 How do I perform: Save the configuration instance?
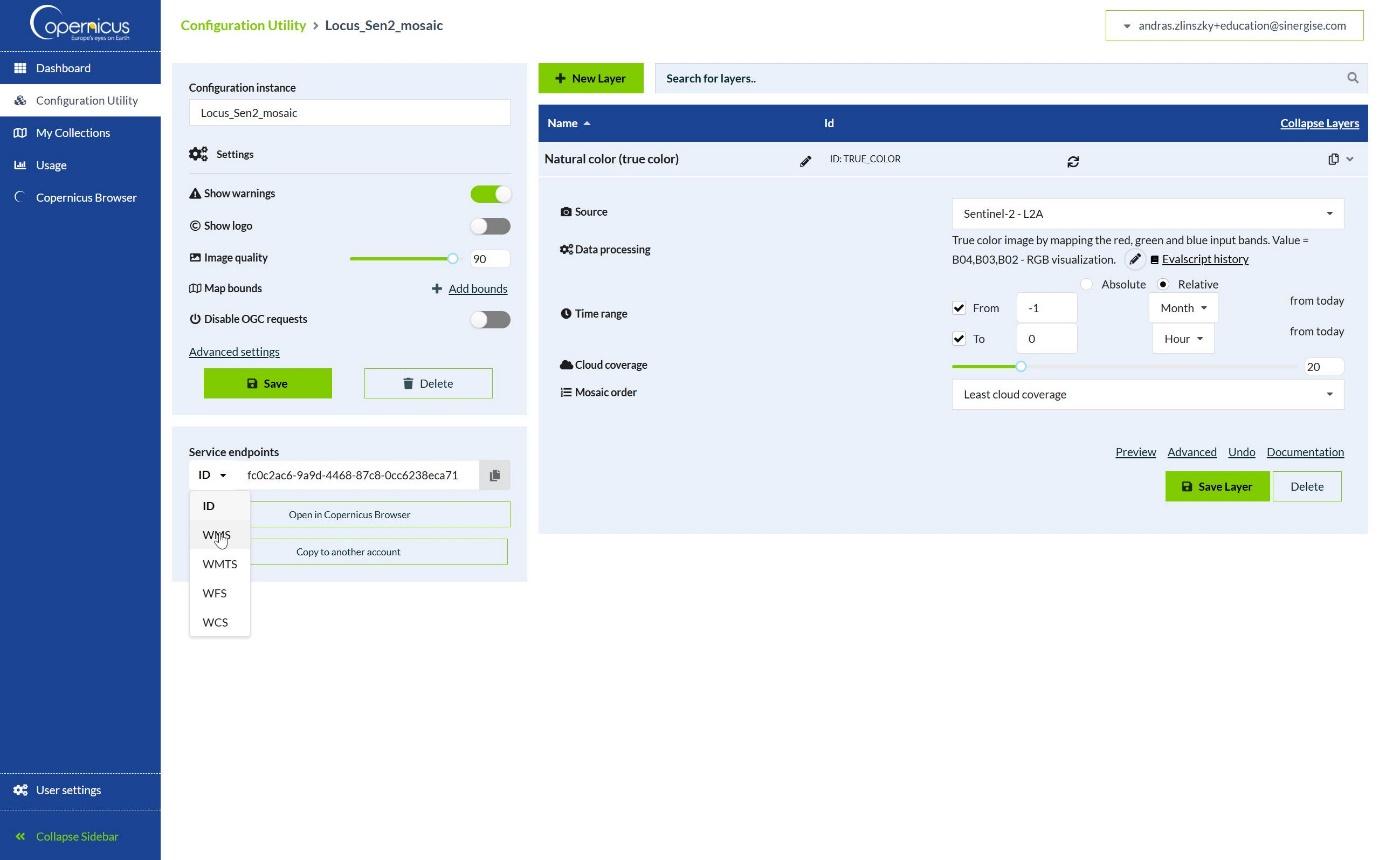[x=268, y=383]
